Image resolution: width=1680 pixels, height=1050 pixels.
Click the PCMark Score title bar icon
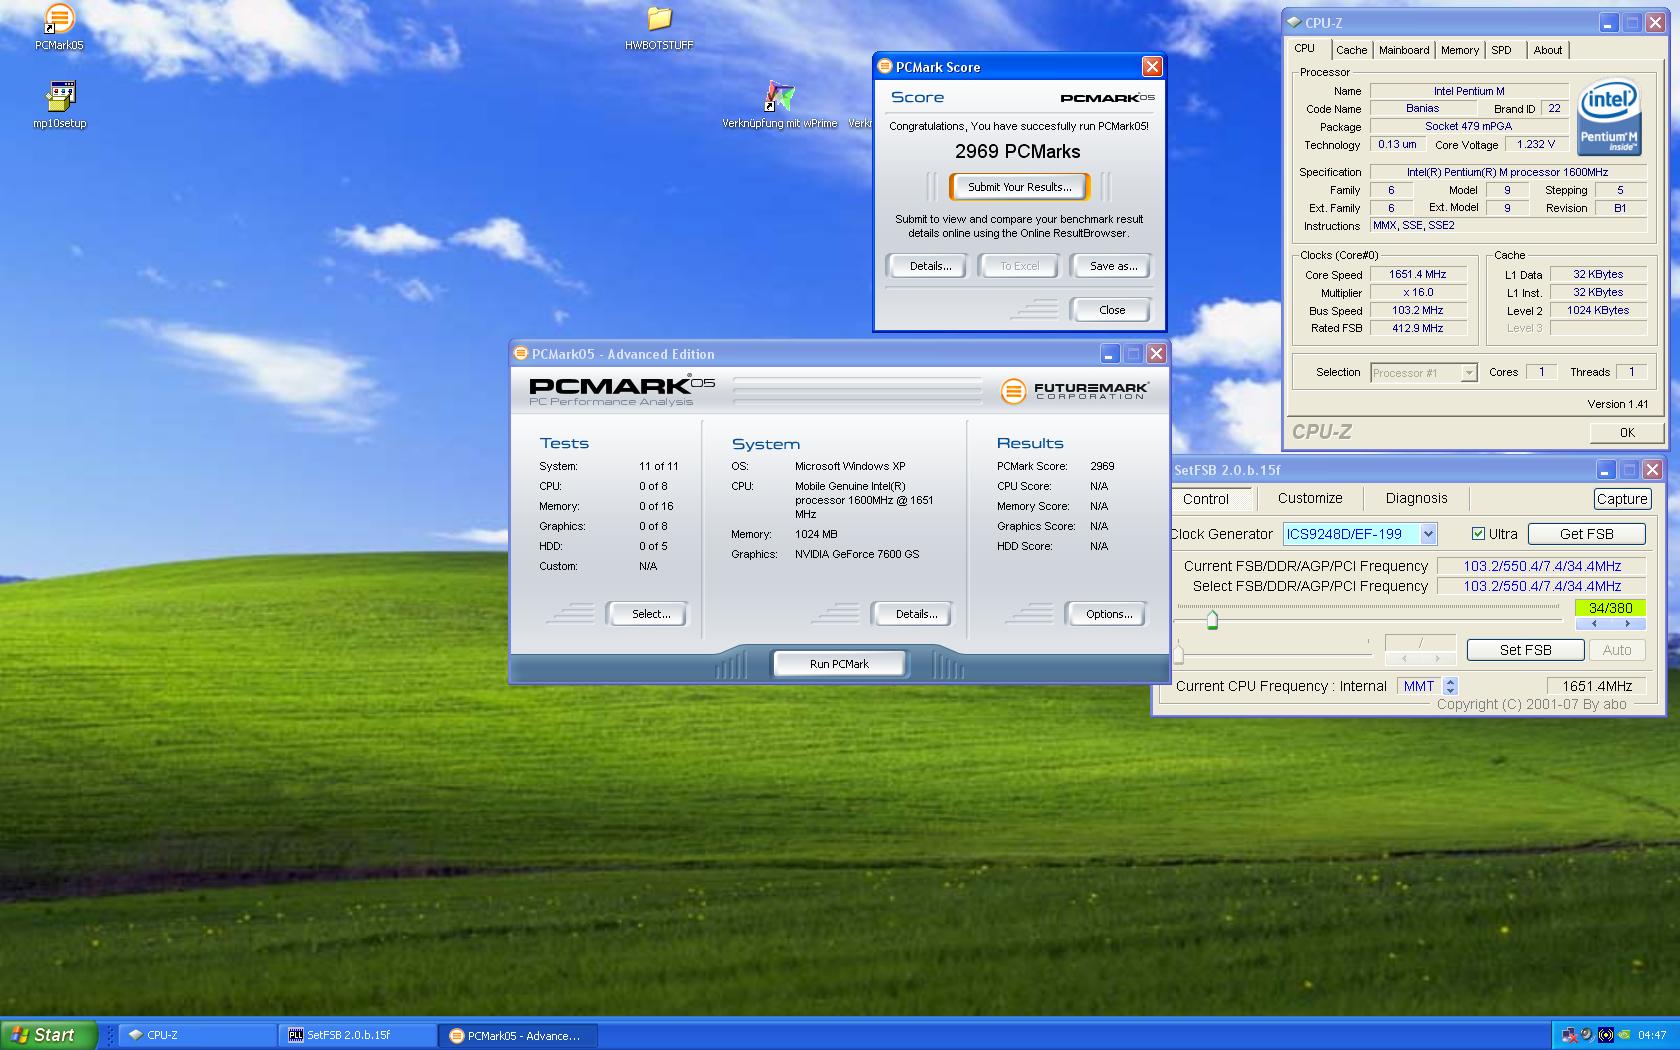[x=884, y=66]
